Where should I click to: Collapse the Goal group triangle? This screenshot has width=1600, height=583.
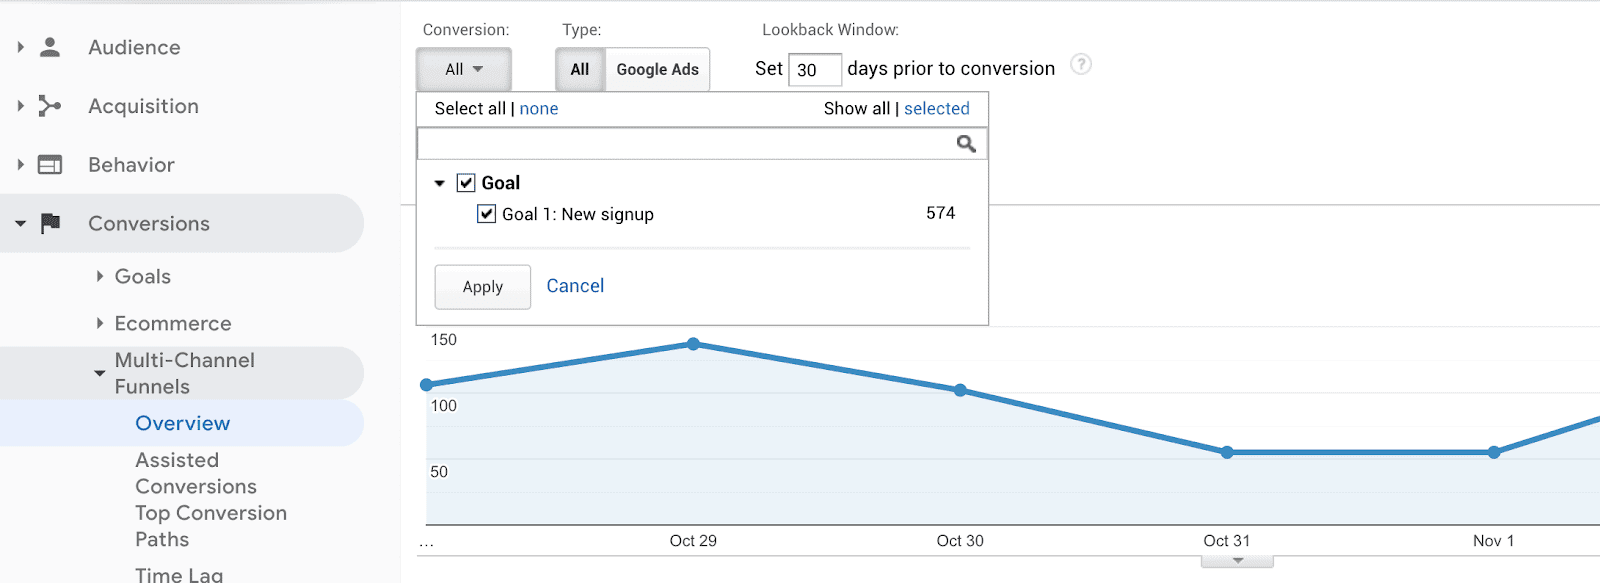coord(440,184)
